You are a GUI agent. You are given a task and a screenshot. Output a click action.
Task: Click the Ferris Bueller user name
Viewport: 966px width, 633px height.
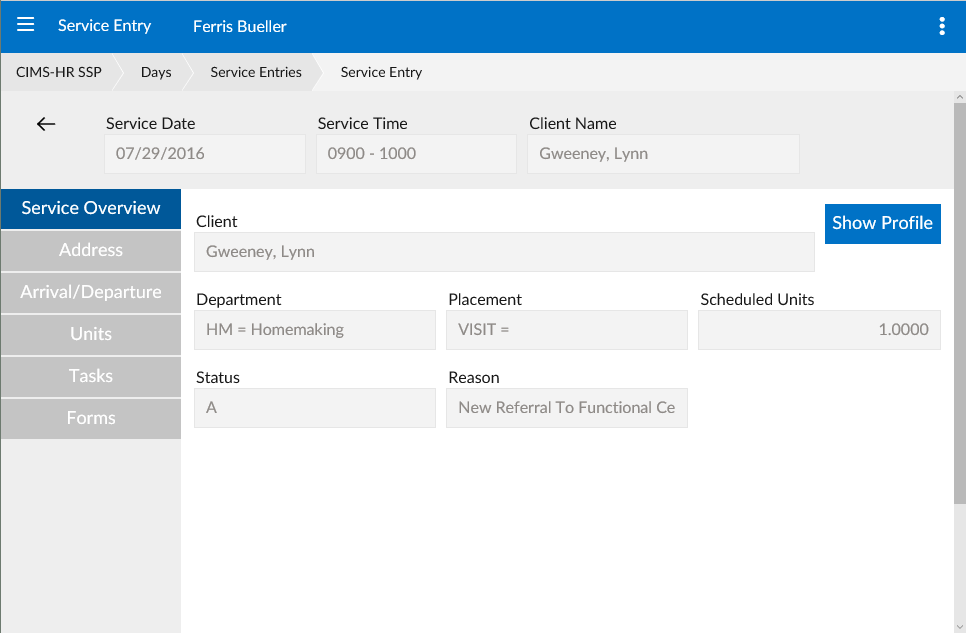coord(240,26)
